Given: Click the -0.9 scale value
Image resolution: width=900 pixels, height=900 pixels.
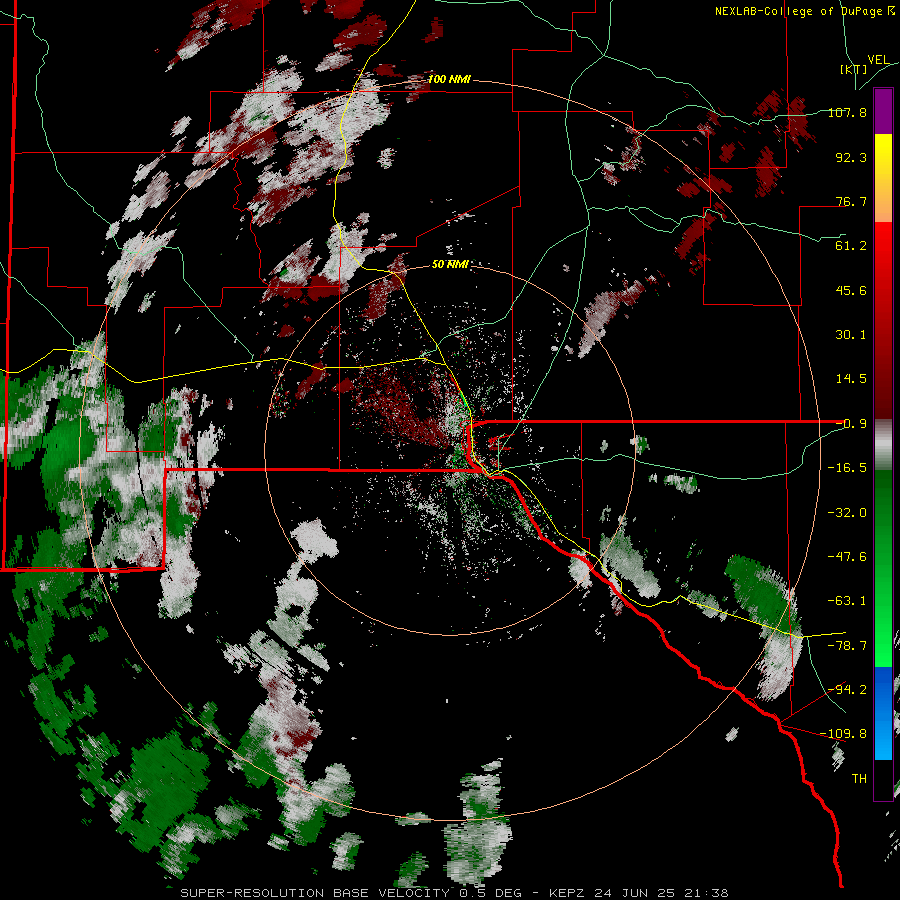Looking at the screenshot, I should 851,424.
